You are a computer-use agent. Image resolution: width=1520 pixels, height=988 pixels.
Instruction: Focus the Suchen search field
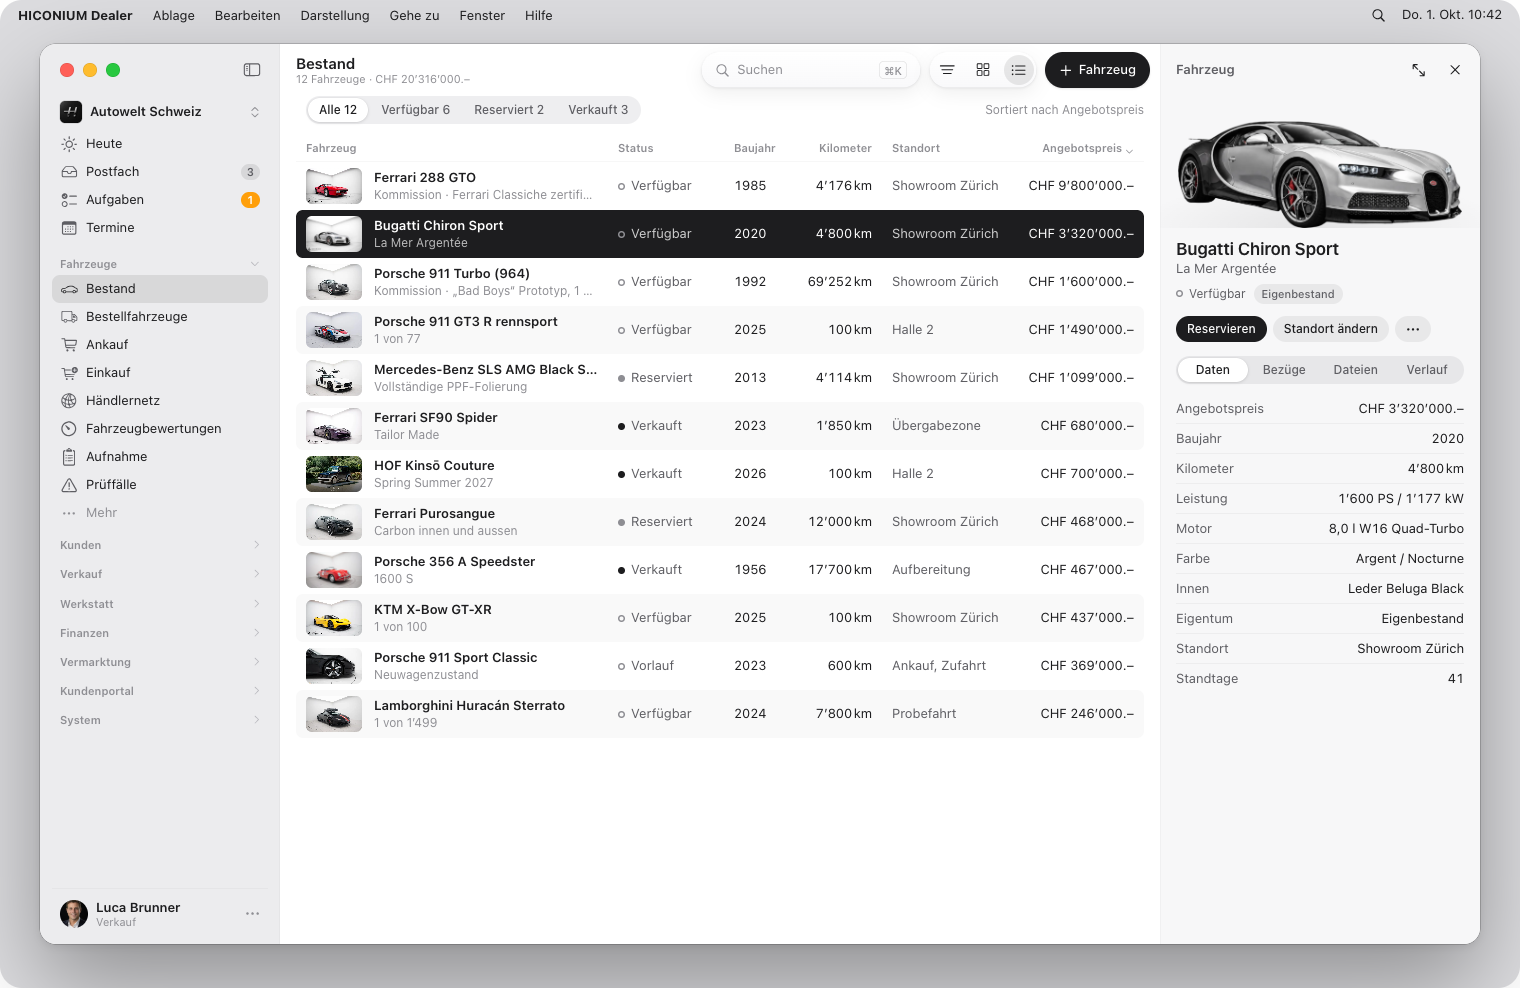click(811, 70)
